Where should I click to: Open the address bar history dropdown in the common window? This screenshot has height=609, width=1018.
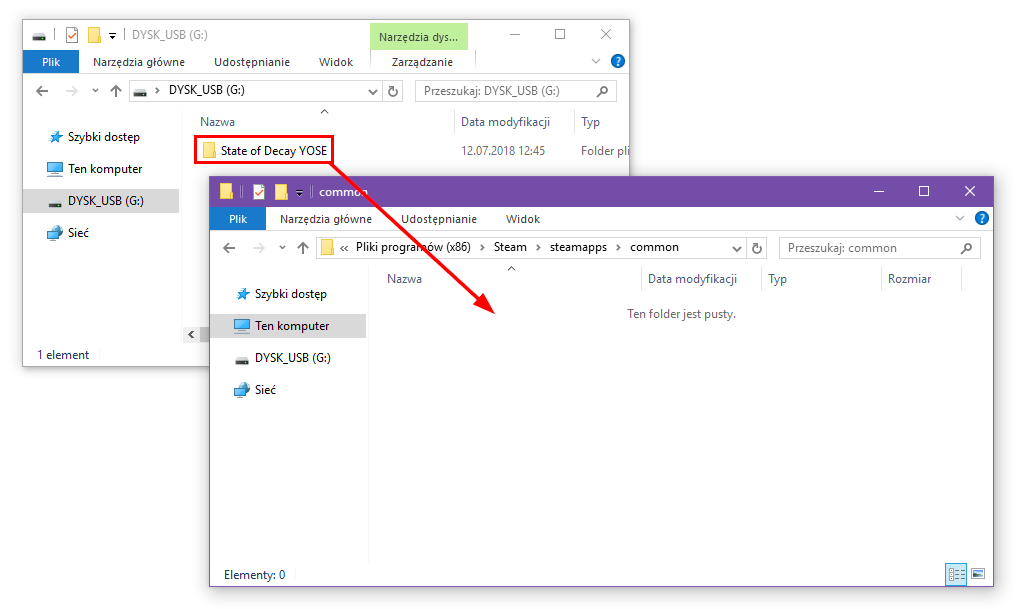coord(737,248)
